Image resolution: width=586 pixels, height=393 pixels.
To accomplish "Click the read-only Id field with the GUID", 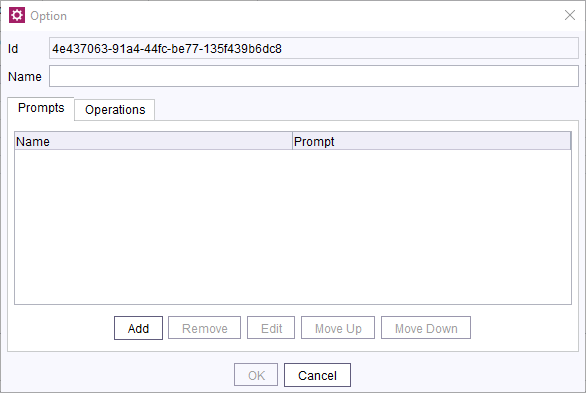I will click(x=314, y=48).
